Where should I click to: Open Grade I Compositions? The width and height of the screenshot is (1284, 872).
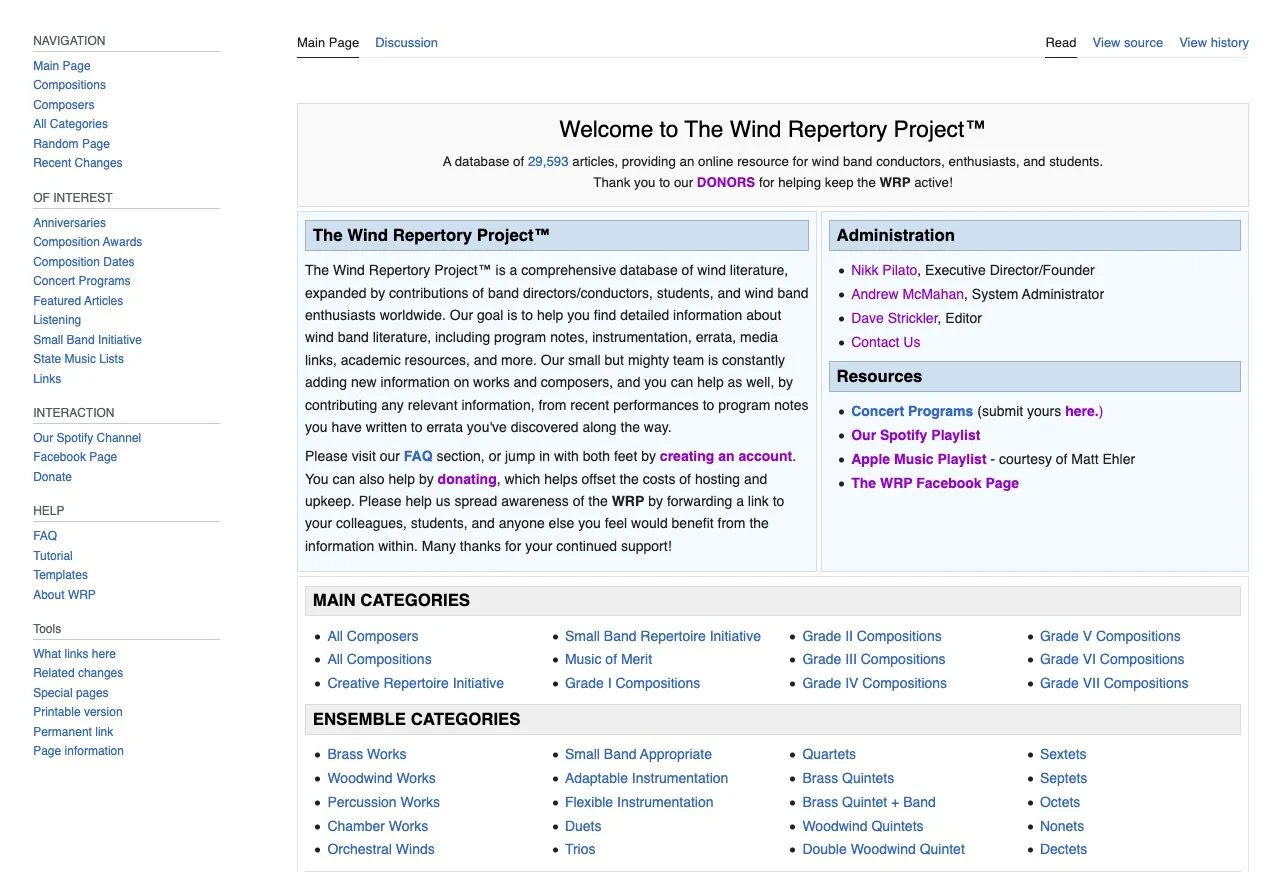[632, 683]
